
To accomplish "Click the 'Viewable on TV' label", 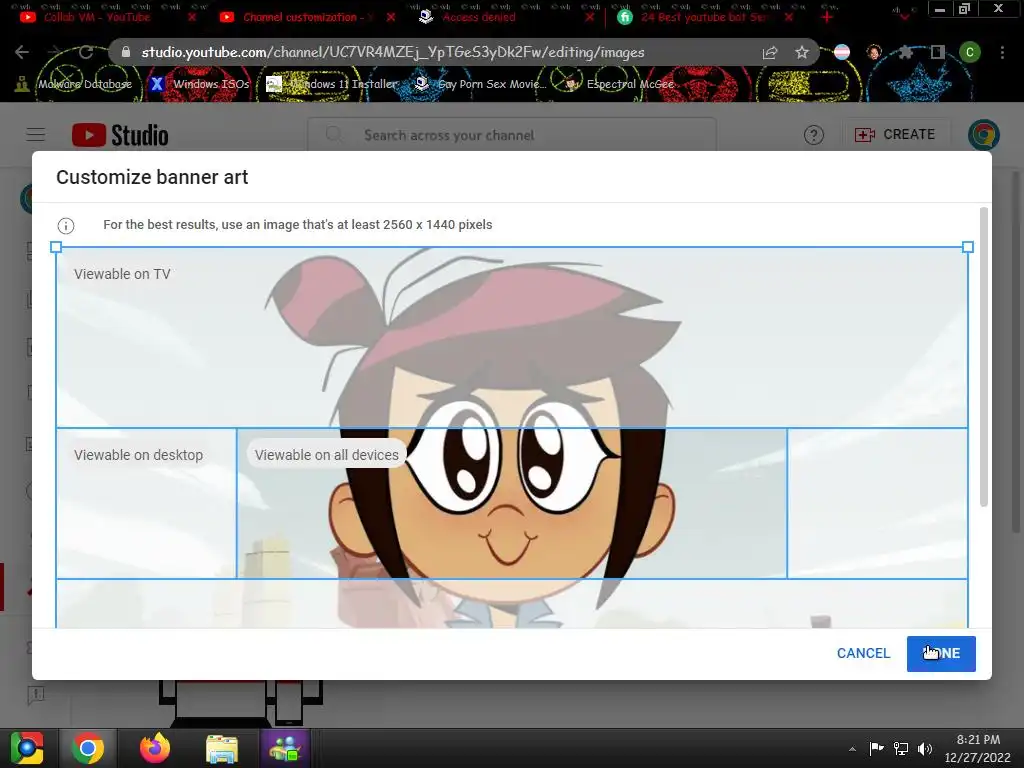I will click(122, 274).
